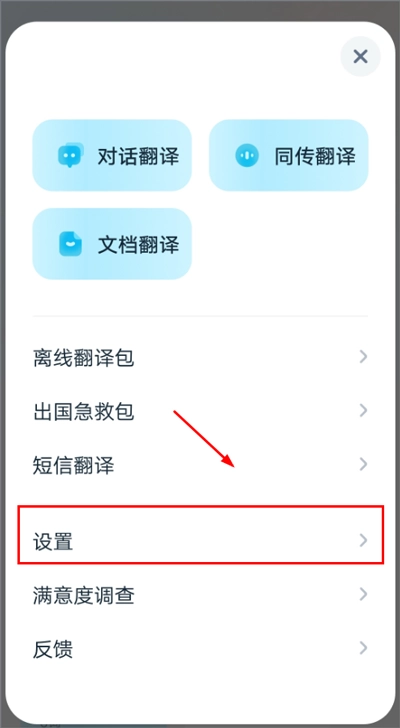Expand the chevron beside 短信翻译
The height and width of the screenshot is (728, 400).
pos(363,464)
